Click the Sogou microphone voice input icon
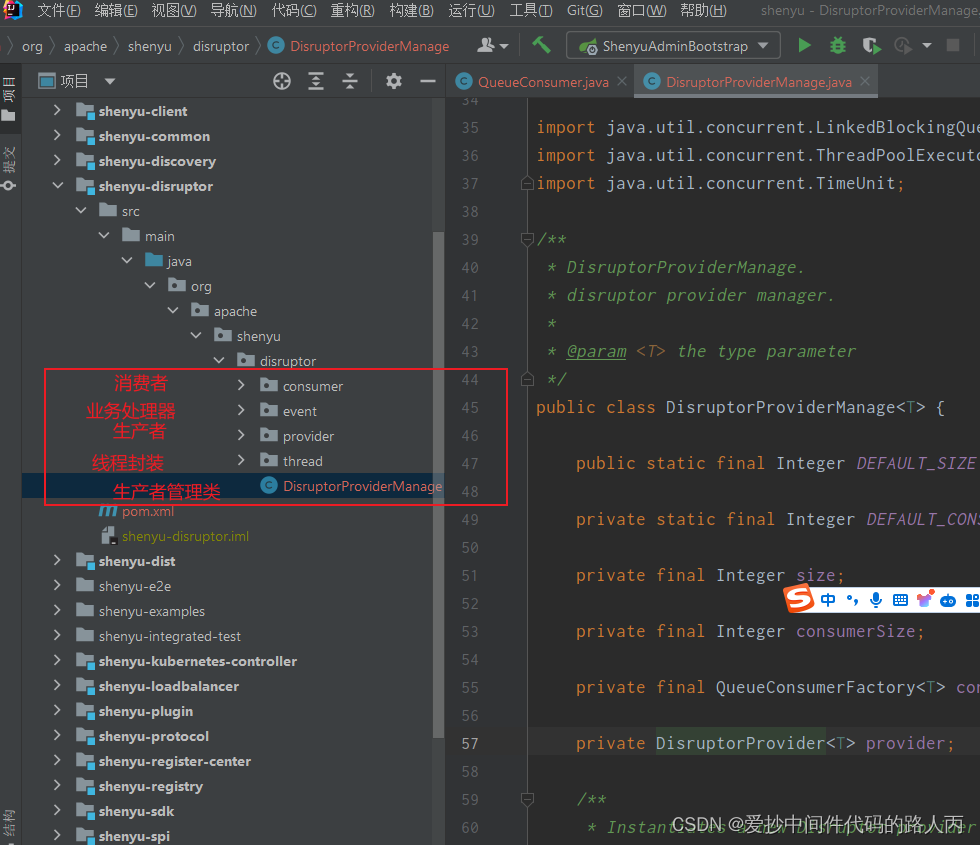980x845 pixels. tap(876, 600)
